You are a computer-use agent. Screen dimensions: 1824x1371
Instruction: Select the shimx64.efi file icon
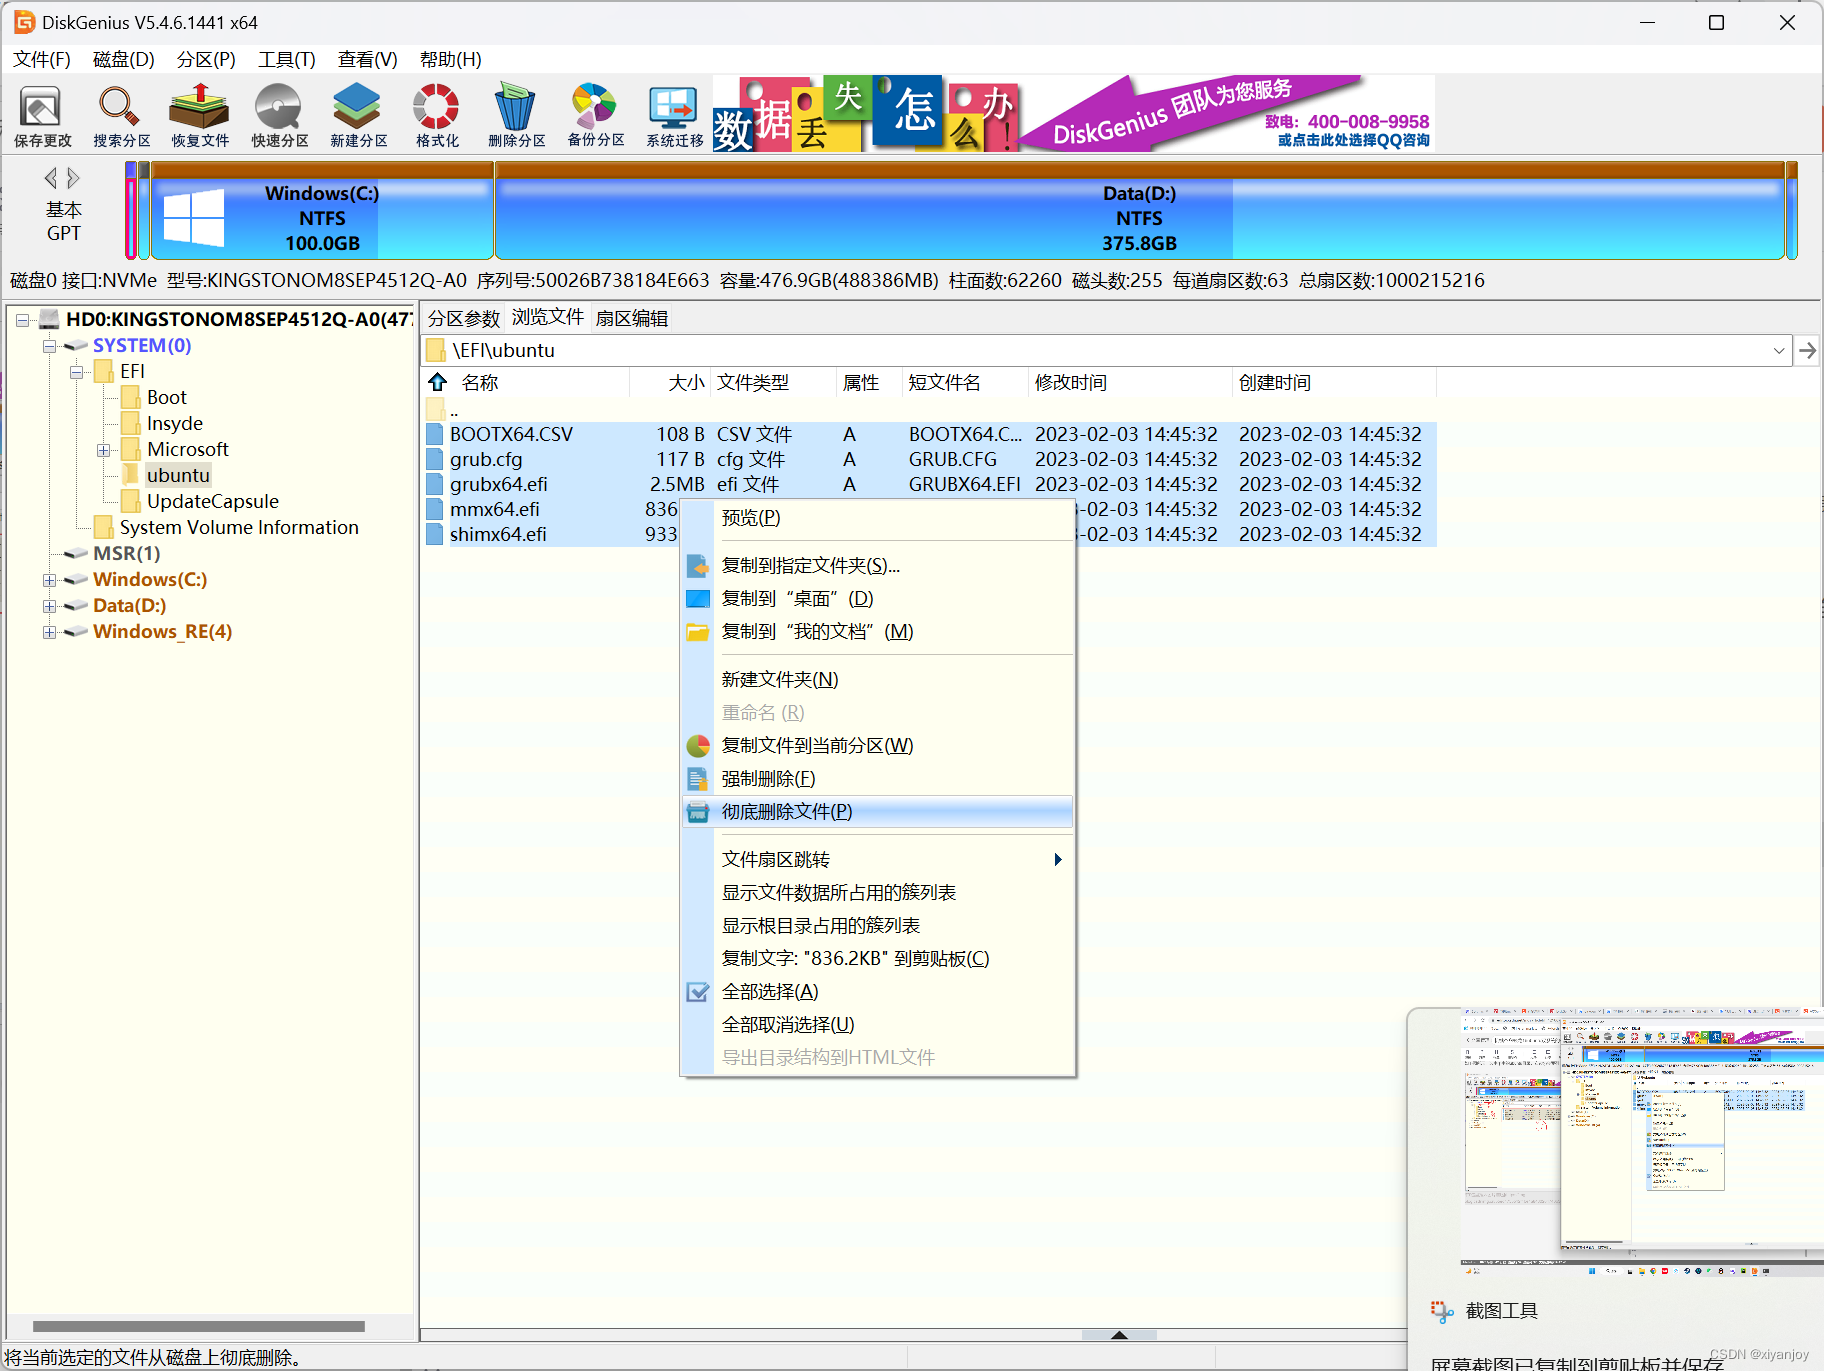point(435,534)
